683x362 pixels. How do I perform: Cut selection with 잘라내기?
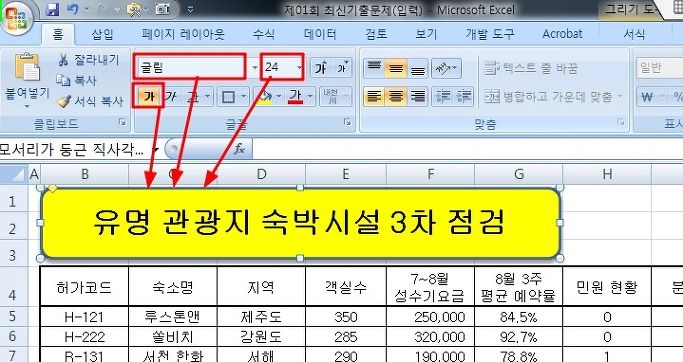(88, 60)
